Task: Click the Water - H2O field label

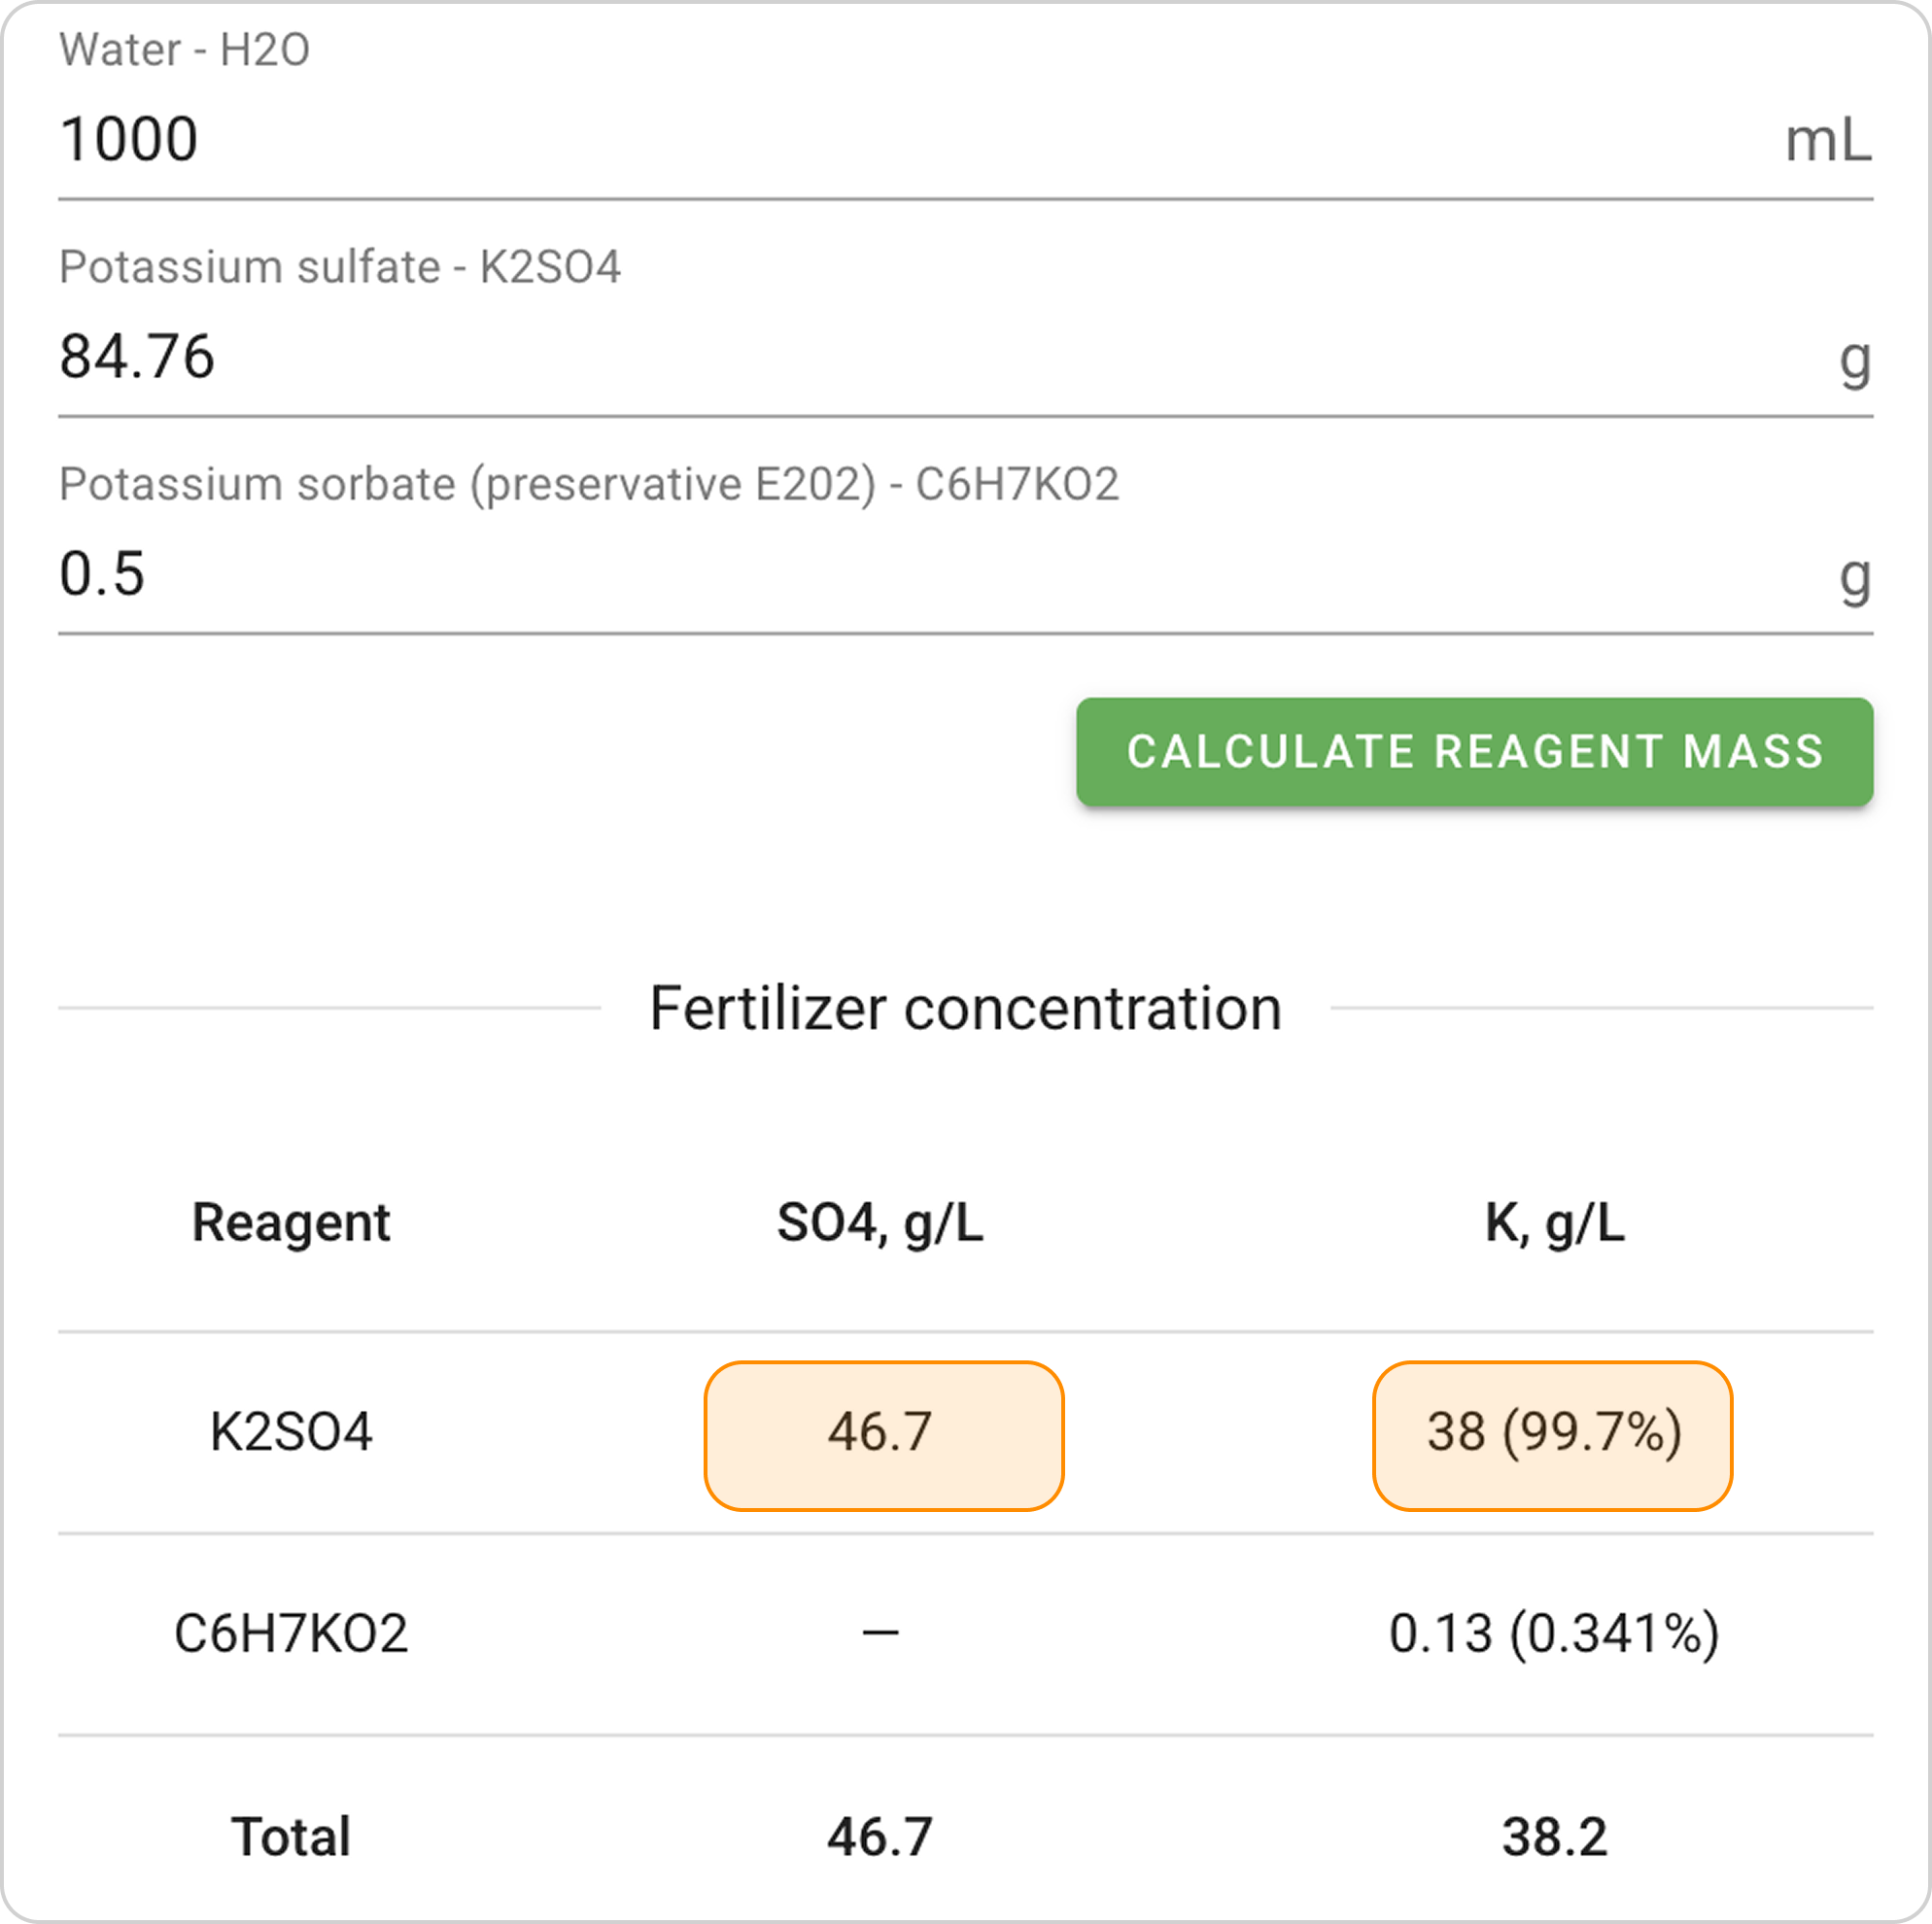Action: tap(184, 50)
